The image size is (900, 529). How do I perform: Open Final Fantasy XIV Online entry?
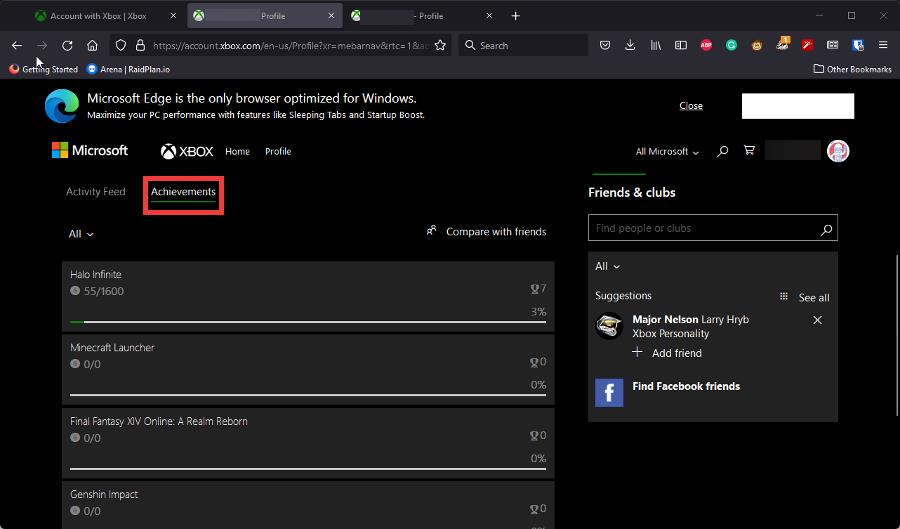tap(308, 444)
